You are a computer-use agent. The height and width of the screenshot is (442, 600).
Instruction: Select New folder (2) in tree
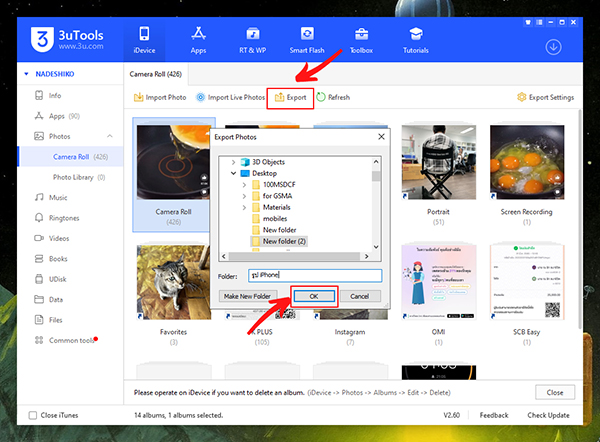[x=284, y=241]
